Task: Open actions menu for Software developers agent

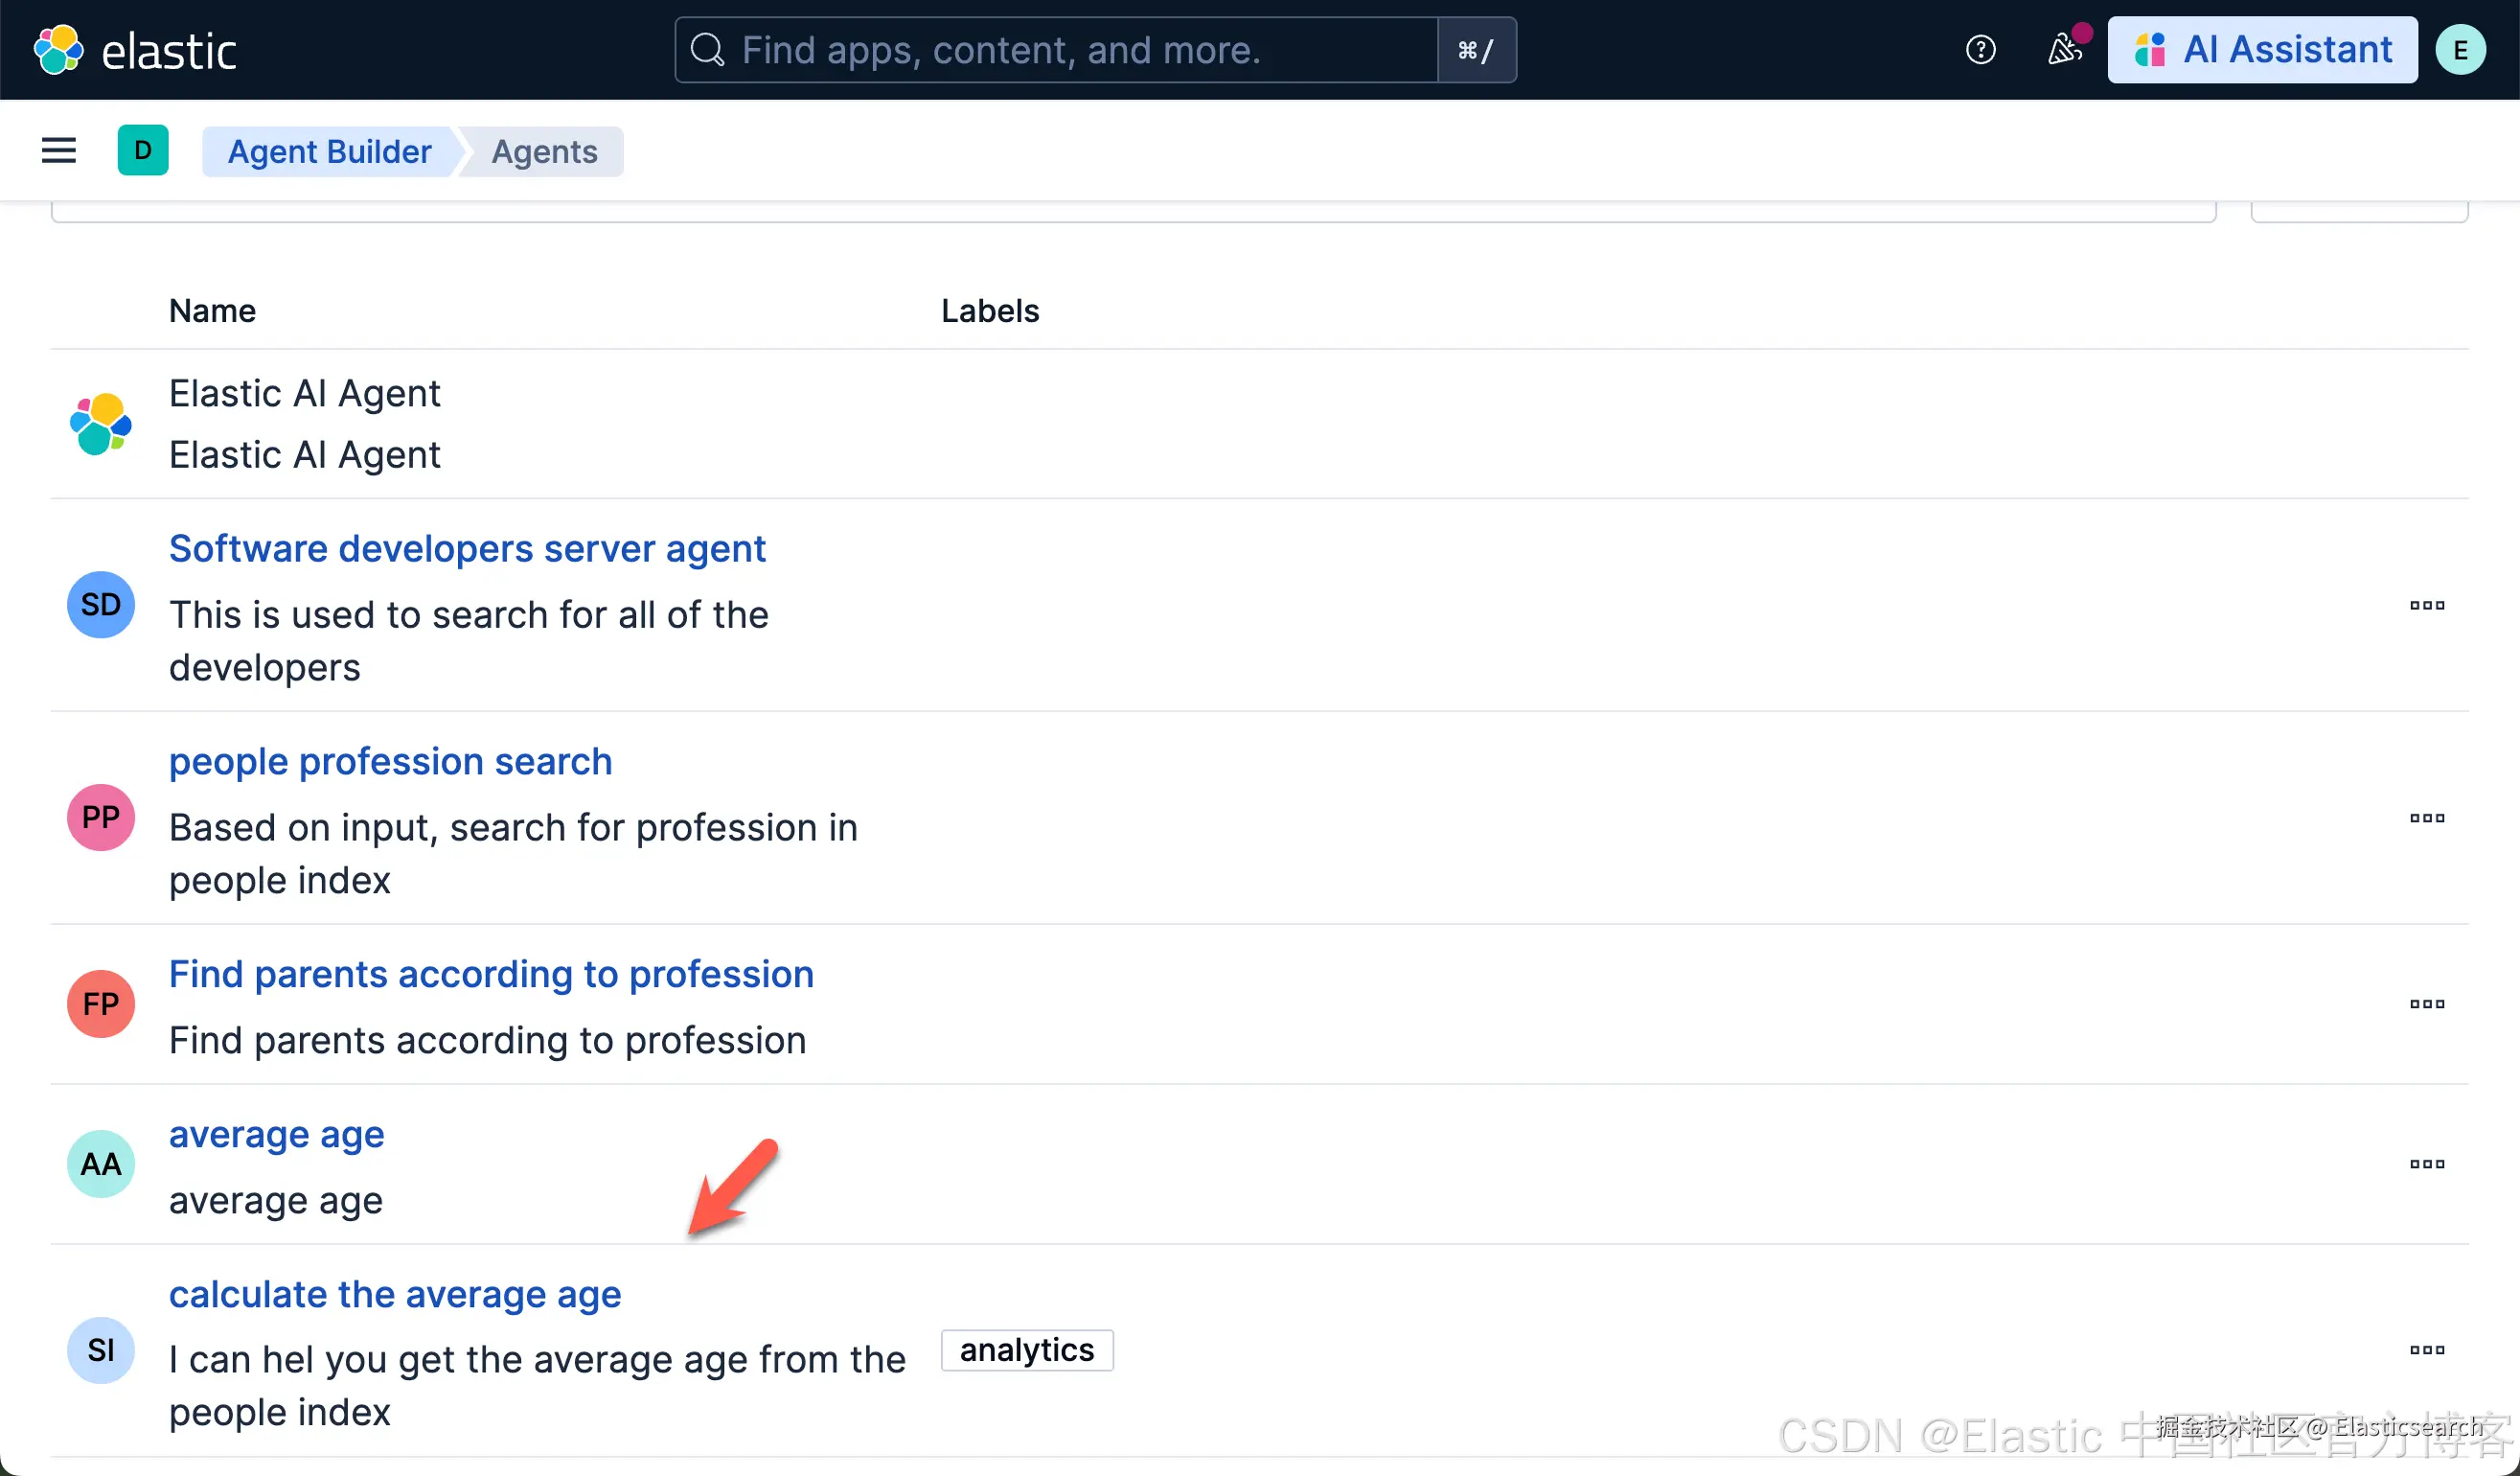Action: 2426,606
